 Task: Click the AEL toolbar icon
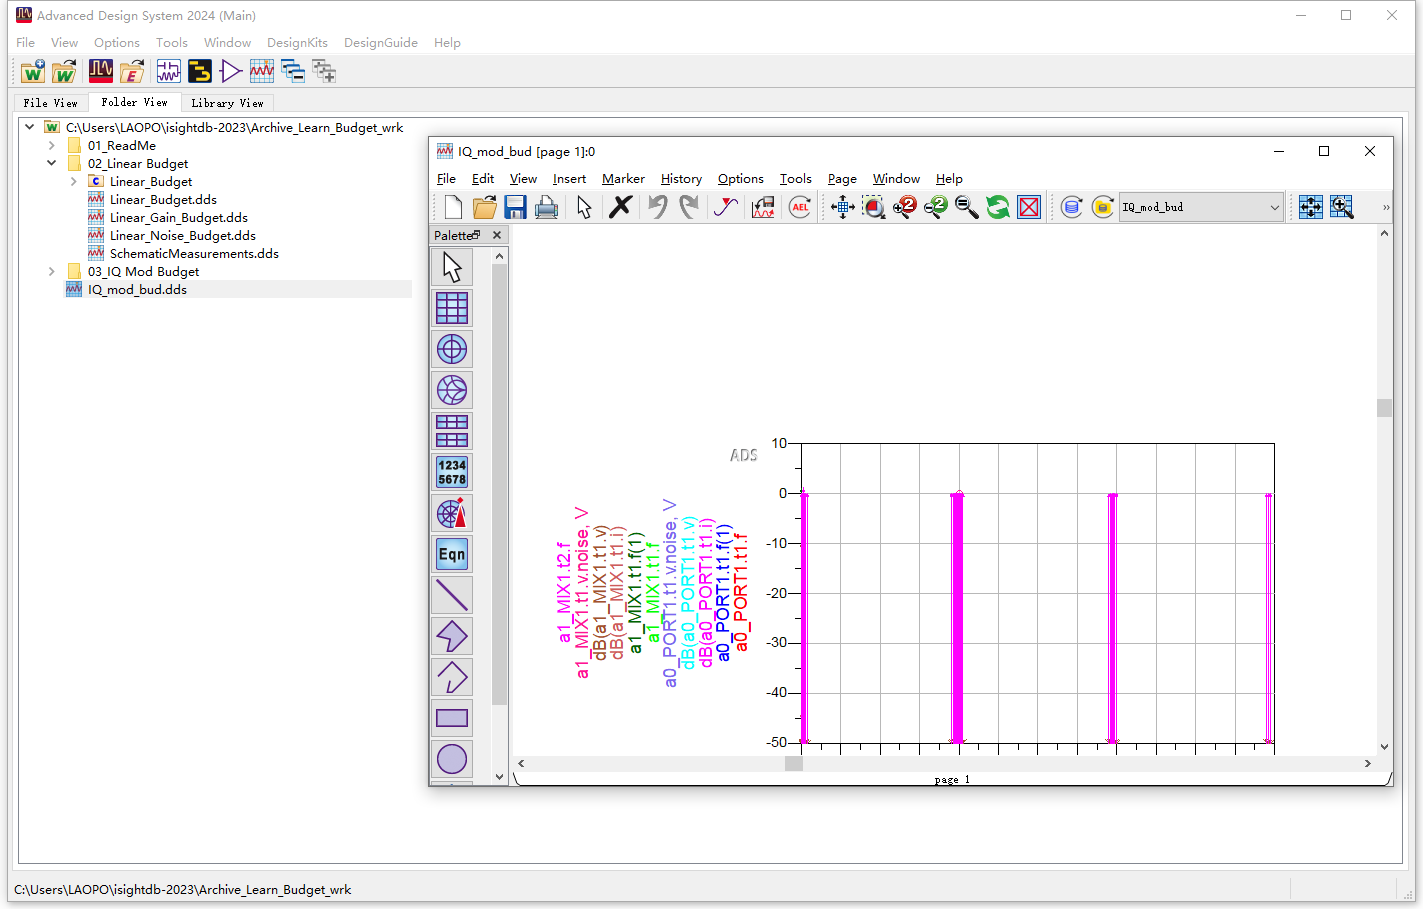800,207
